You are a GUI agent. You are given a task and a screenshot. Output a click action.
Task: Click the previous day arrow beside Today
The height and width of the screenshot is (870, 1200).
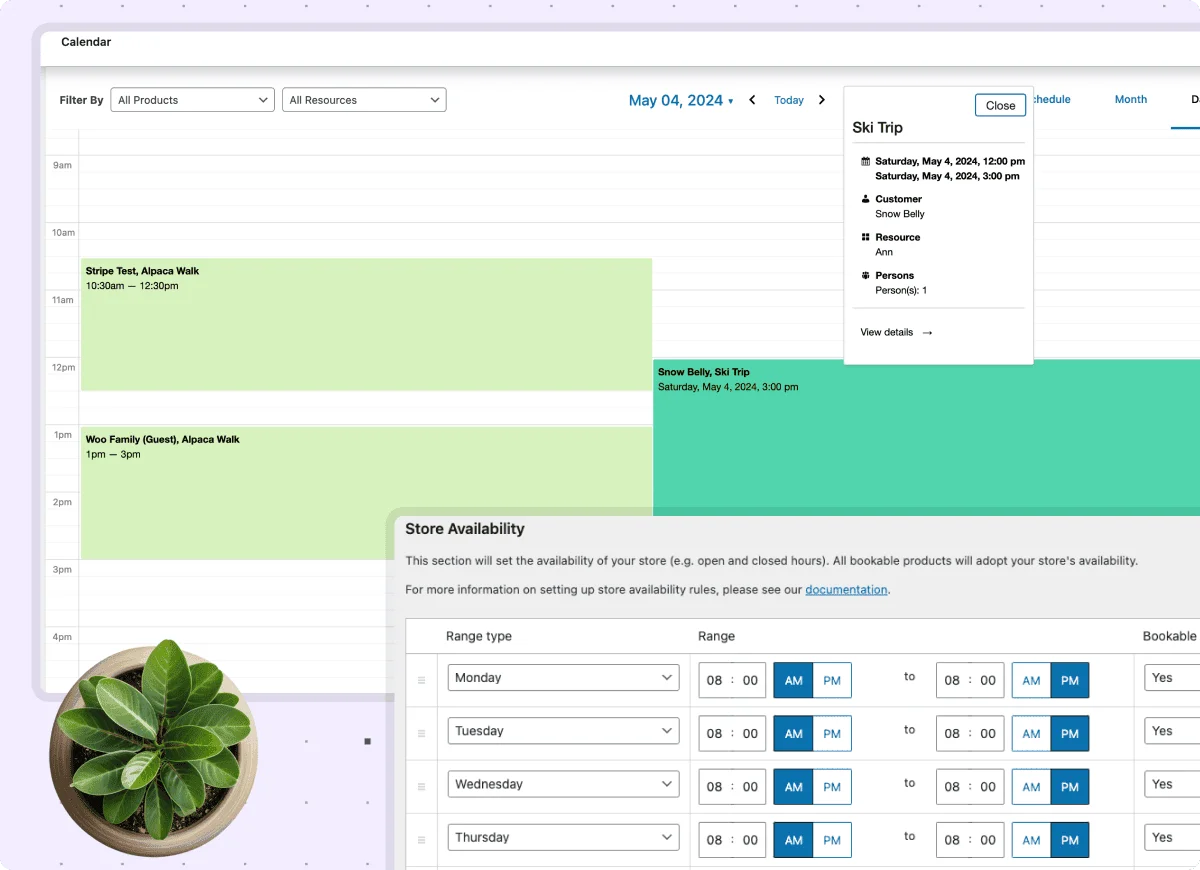752,100
